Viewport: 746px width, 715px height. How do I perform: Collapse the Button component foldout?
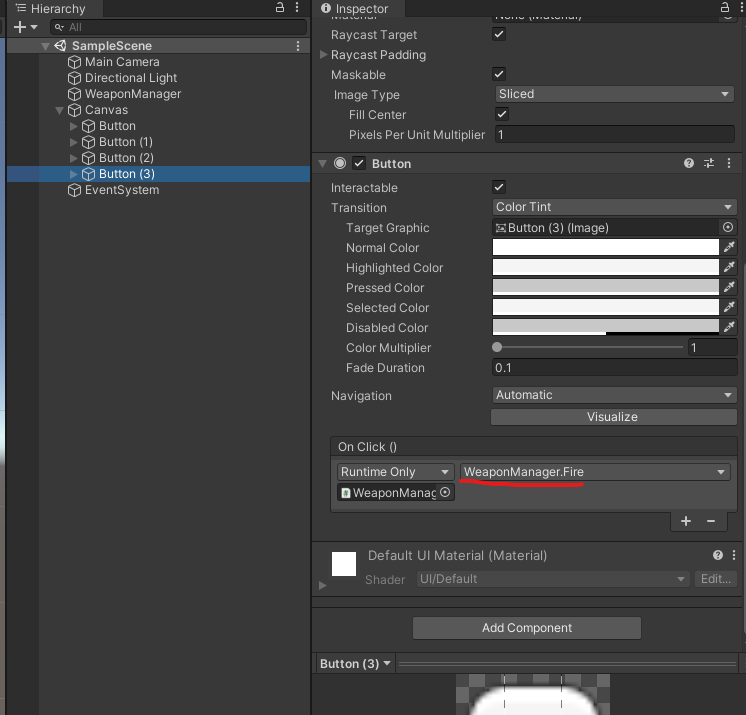(x=323, y=164)
